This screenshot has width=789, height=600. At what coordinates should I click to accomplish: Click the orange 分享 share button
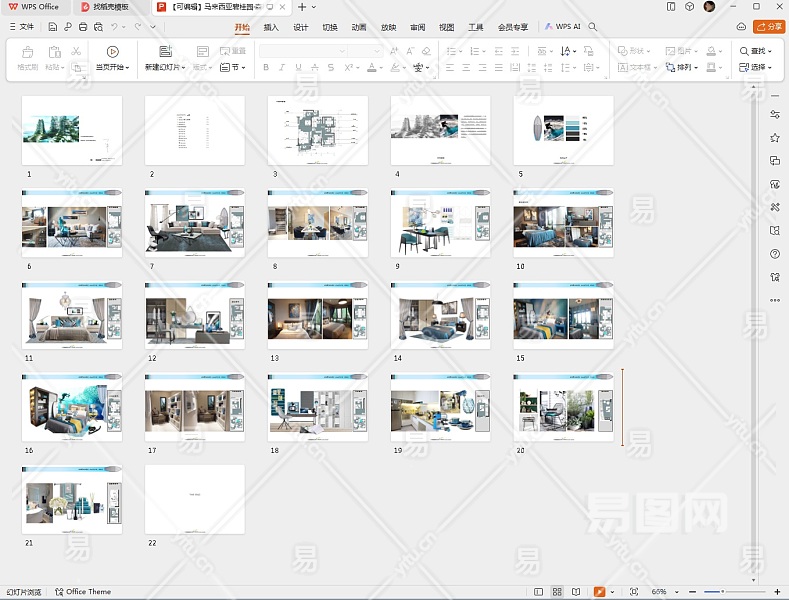coord(769,27)
